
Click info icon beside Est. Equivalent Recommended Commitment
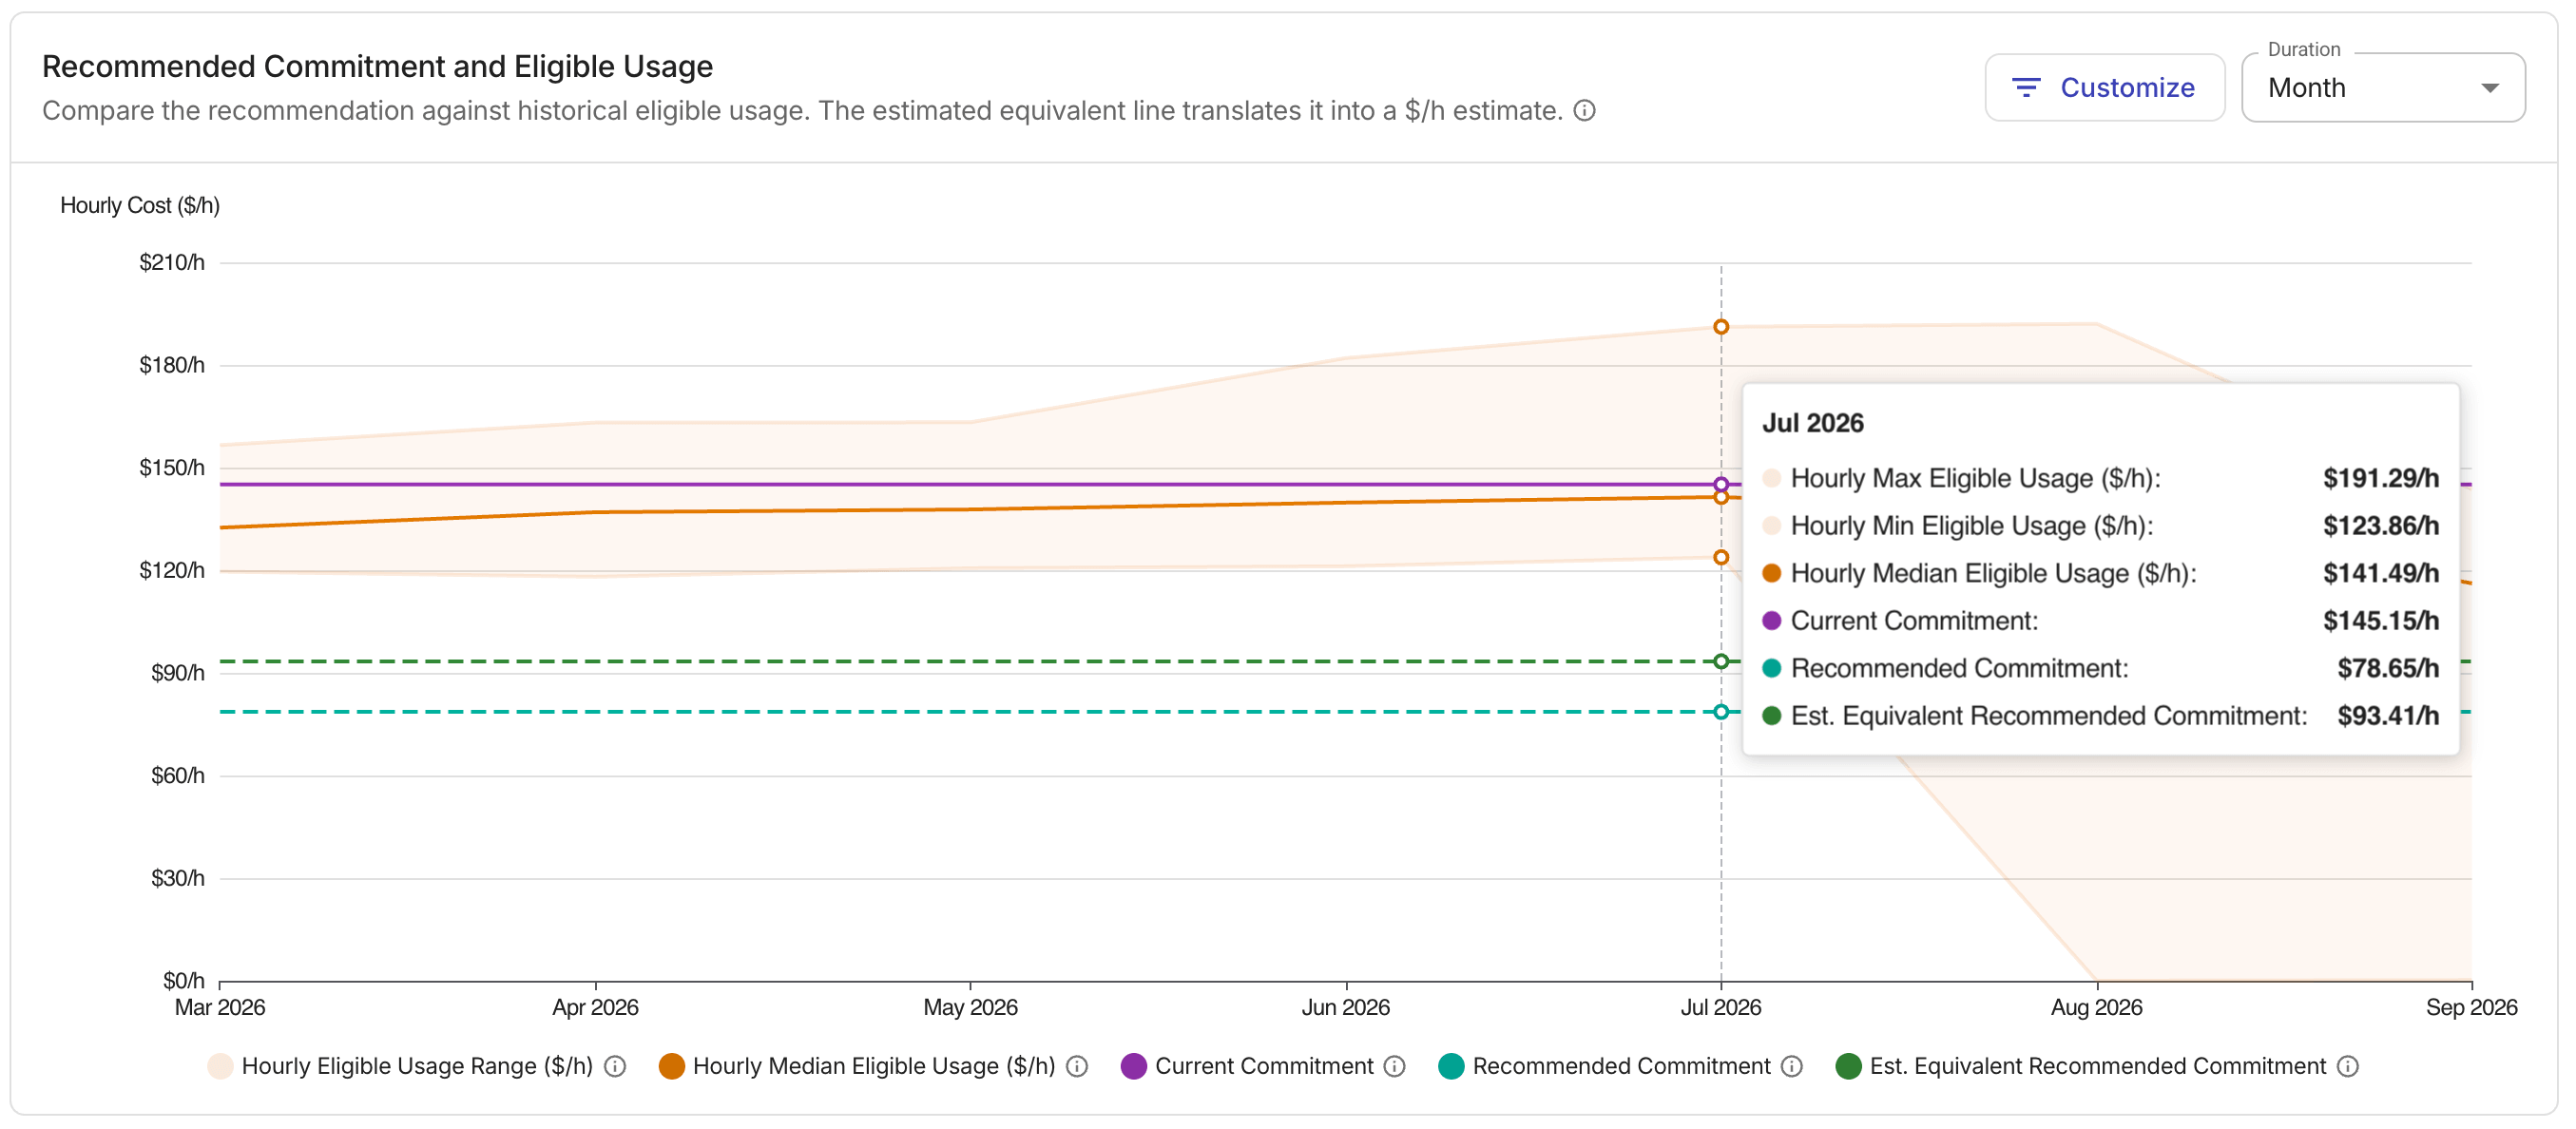coord(2348,1067)
